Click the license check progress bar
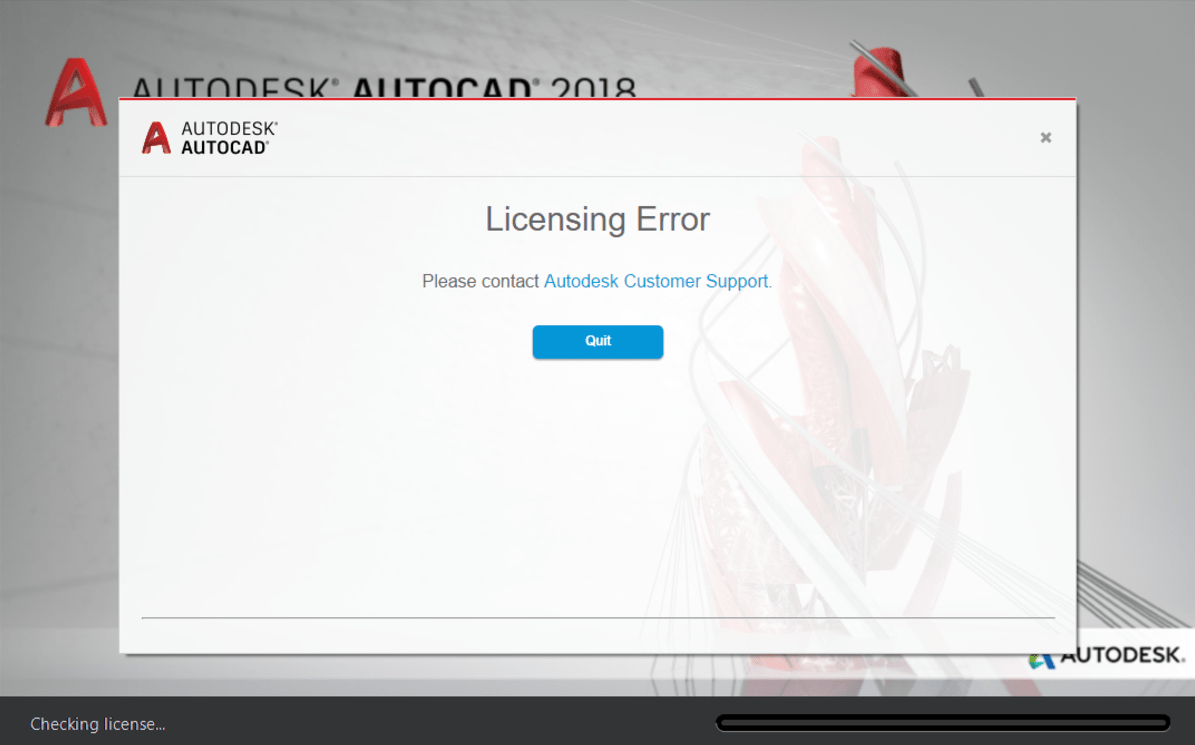Image resolution: width=1195 pixels, height=745 pixels. (943, 722)
